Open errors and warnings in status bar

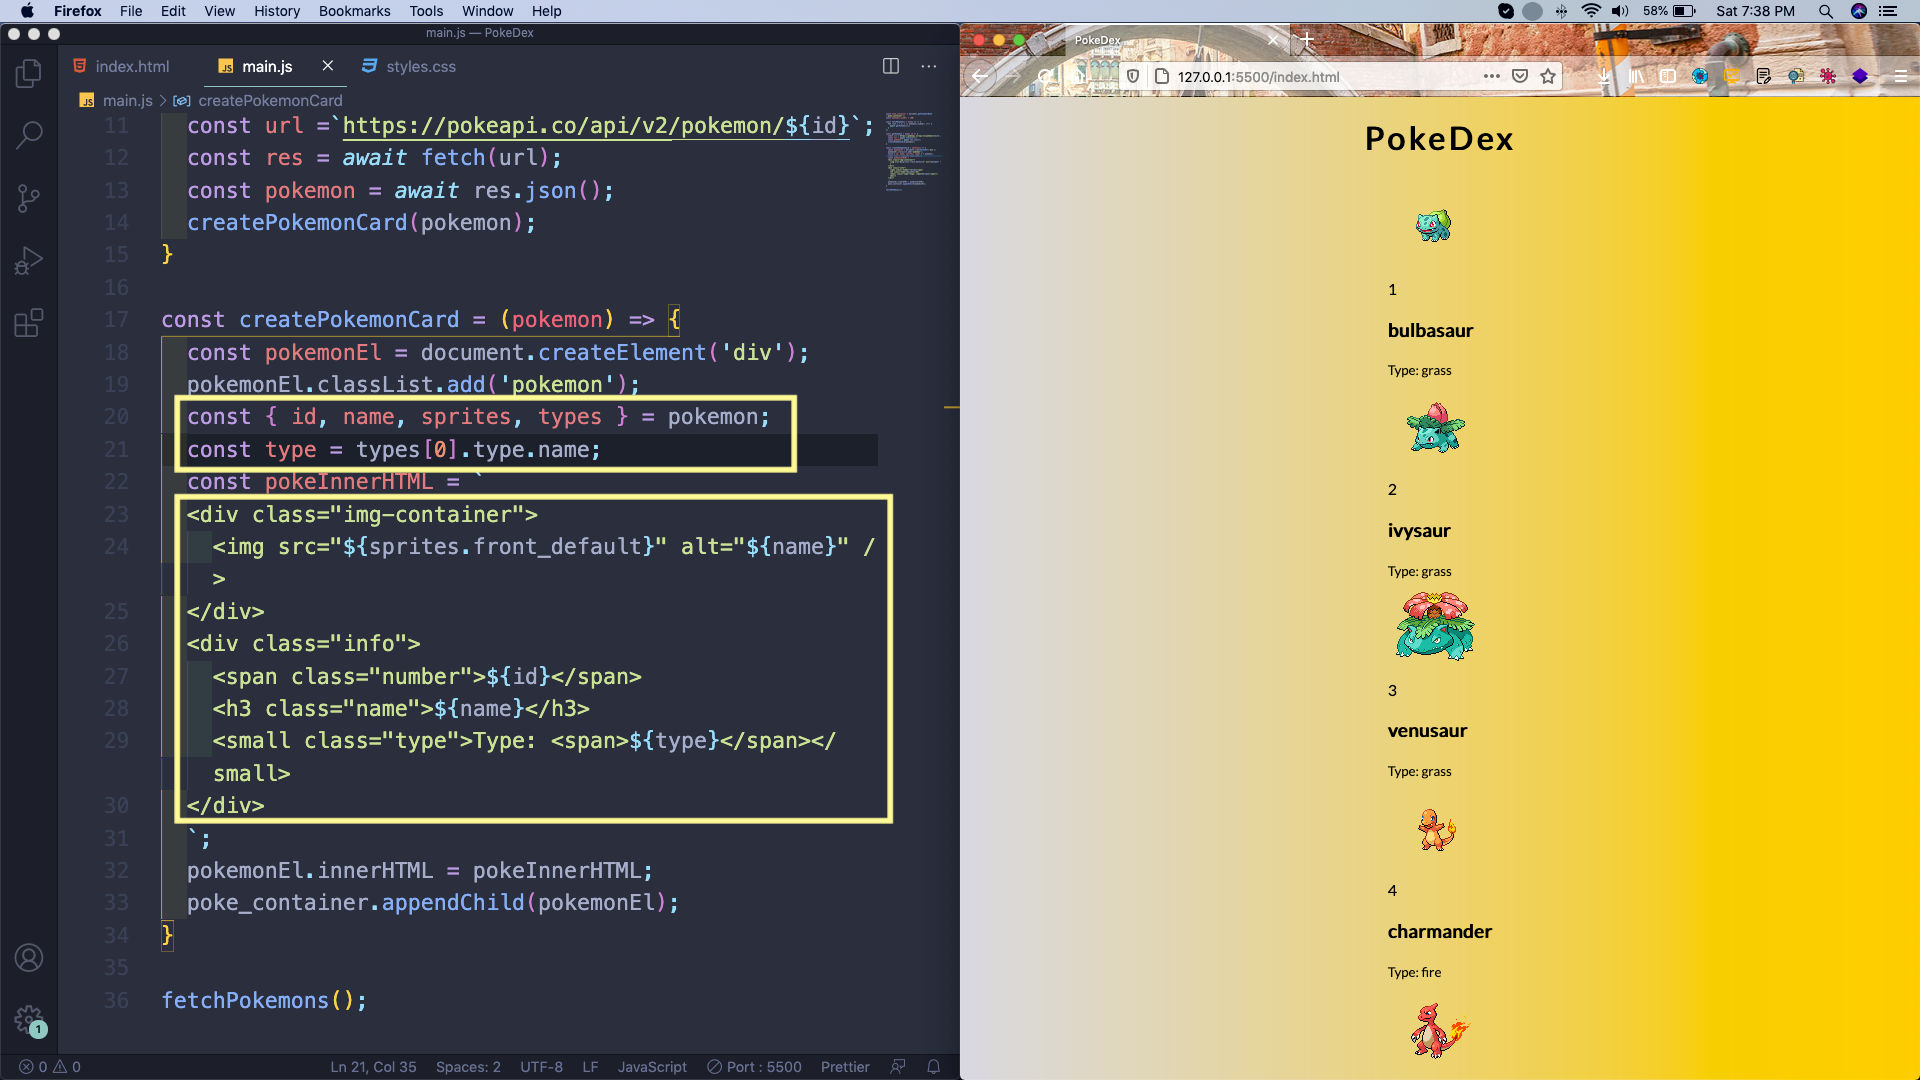point(50,1067)
